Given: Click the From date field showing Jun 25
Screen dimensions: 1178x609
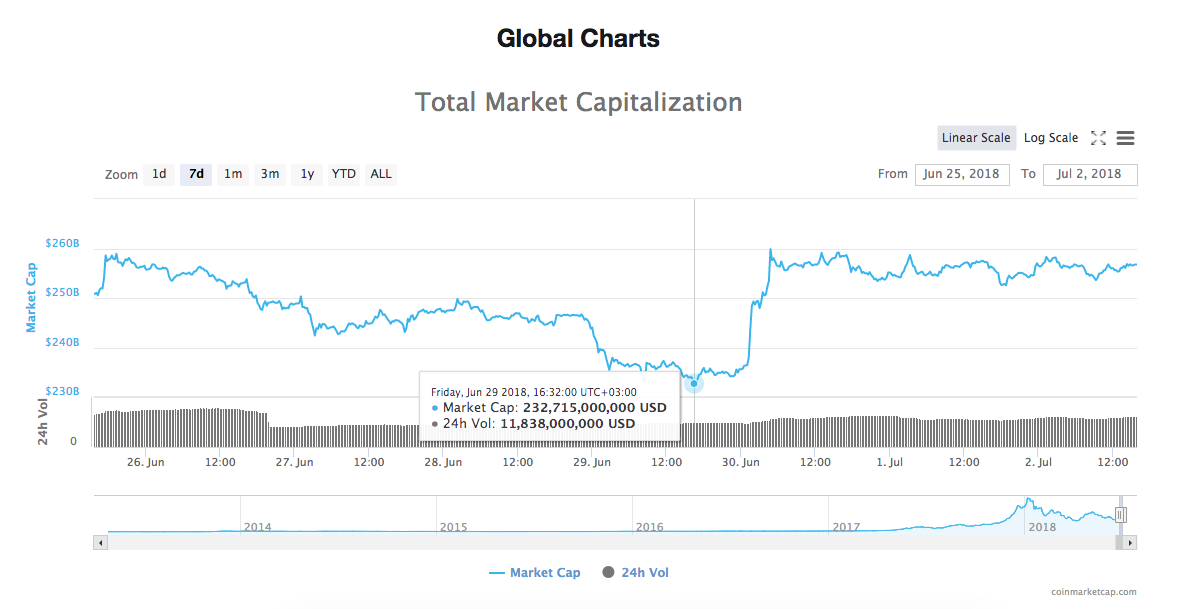Looking at the screenshot, I should click(962, 174).
